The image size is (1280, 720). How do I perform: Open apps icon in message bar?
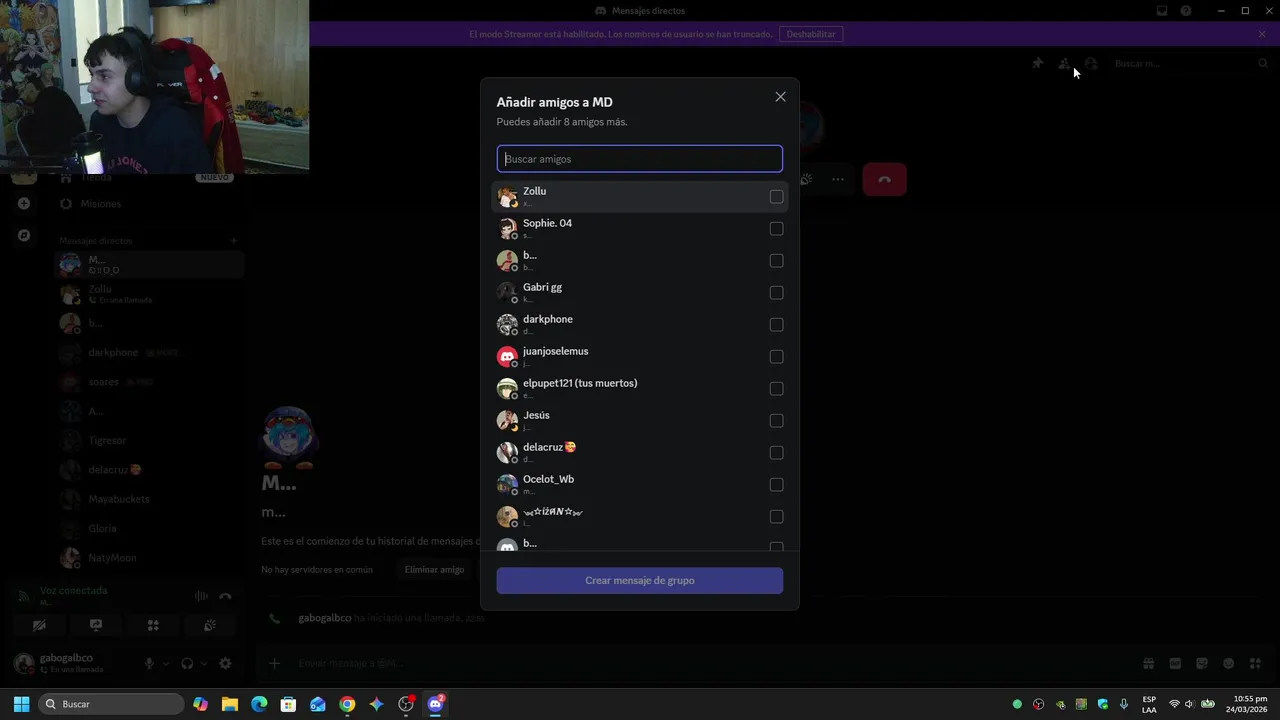1256,663
